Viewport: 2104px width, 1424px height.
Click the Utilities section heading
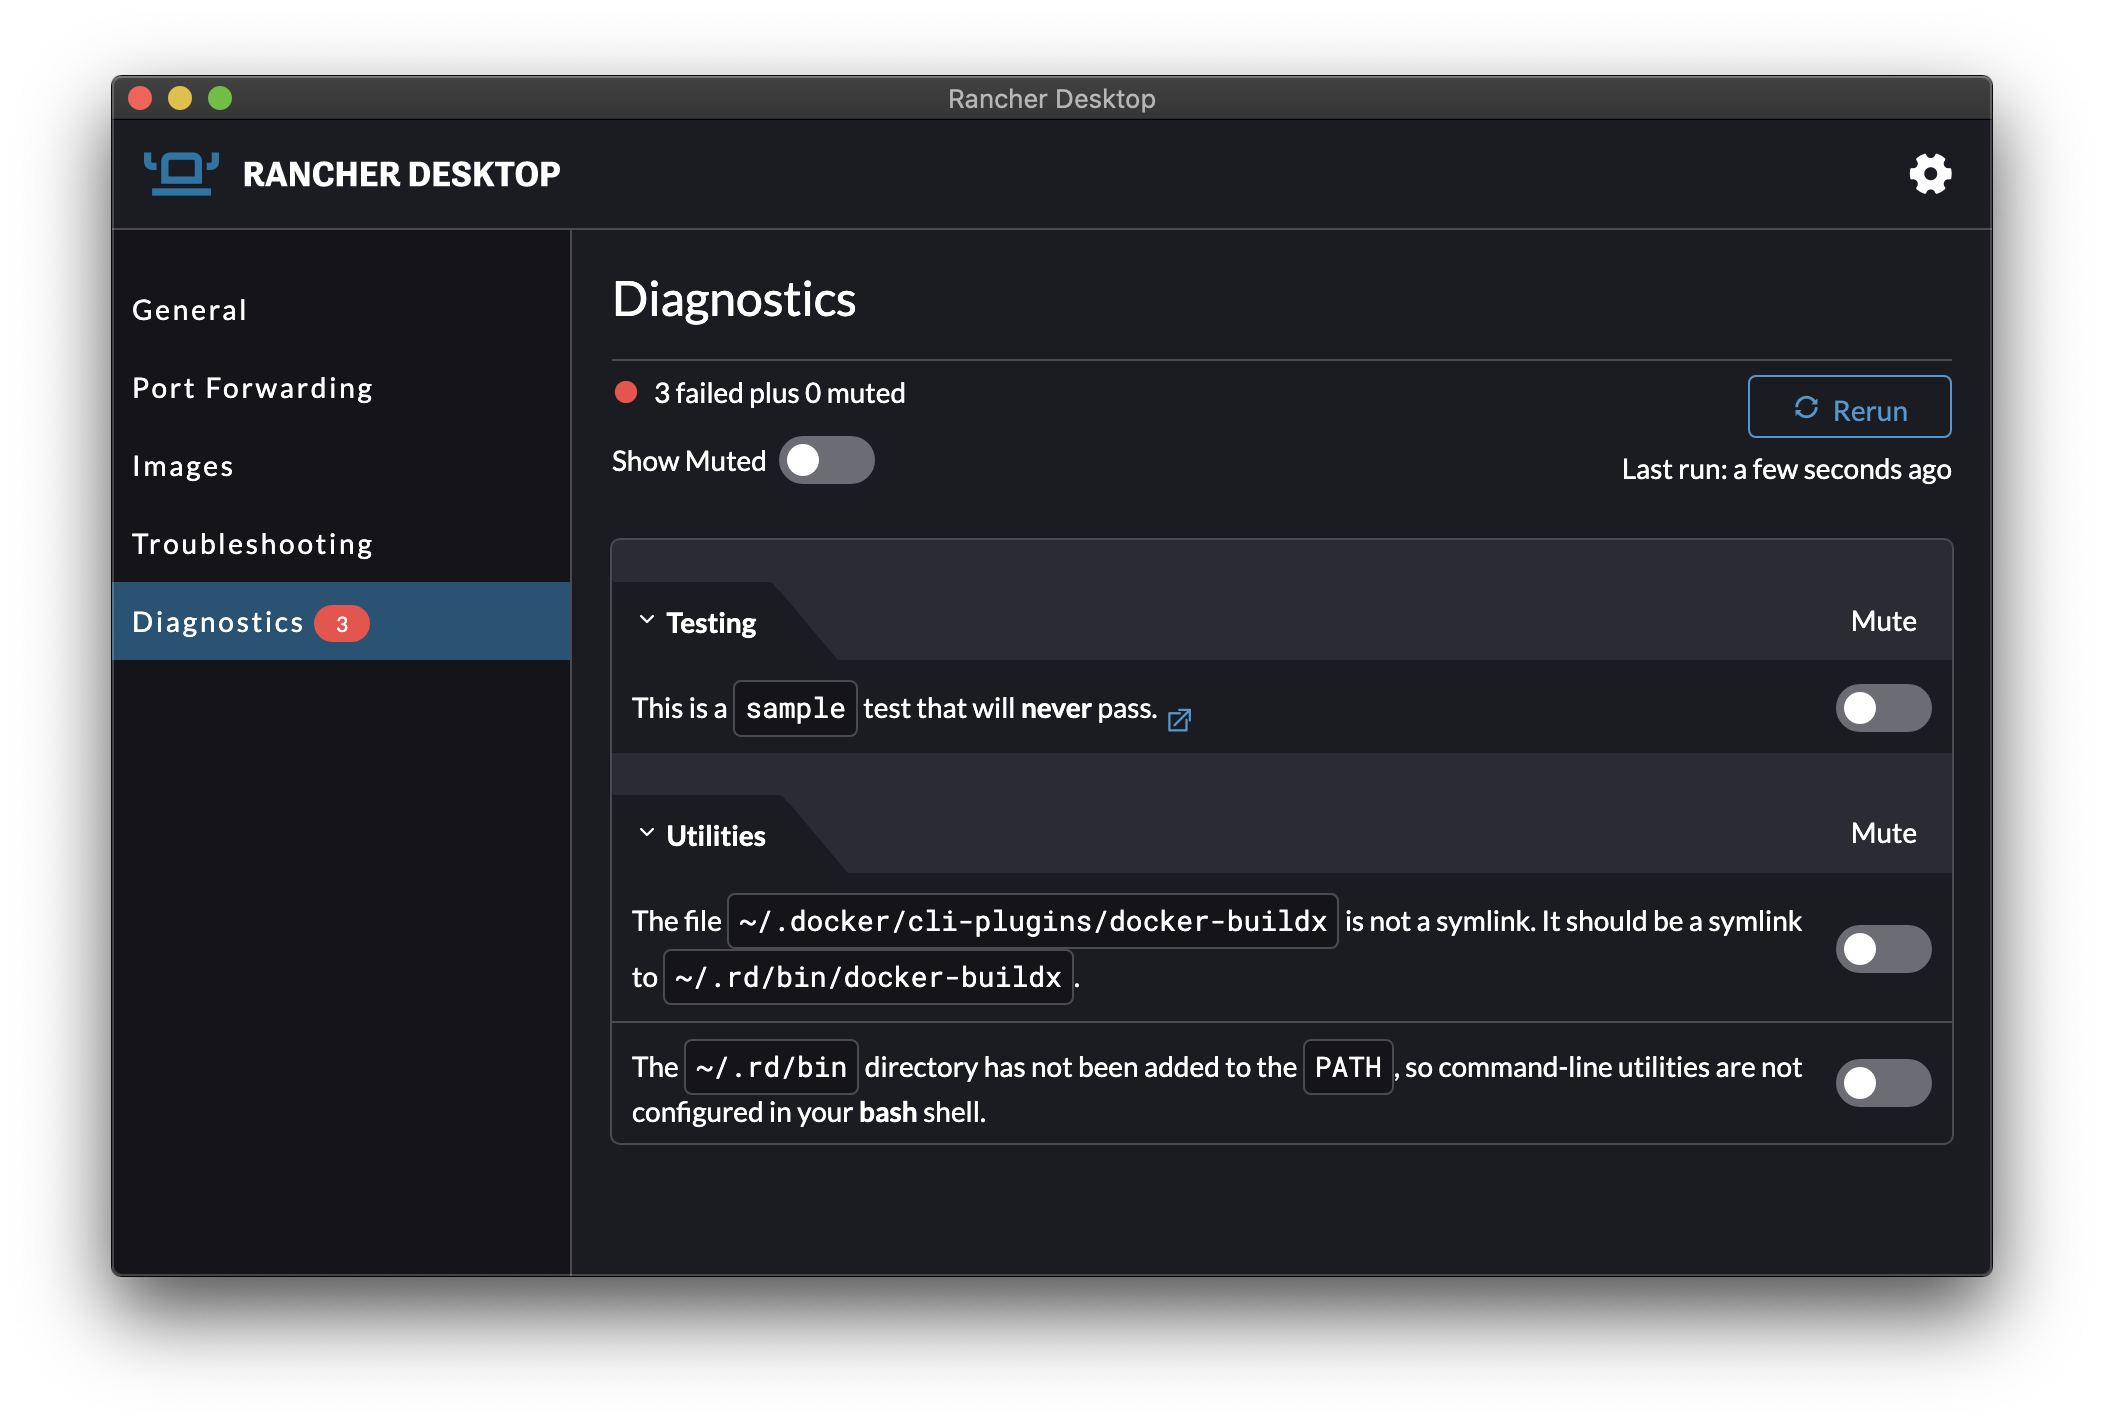(x=716, y=836)
